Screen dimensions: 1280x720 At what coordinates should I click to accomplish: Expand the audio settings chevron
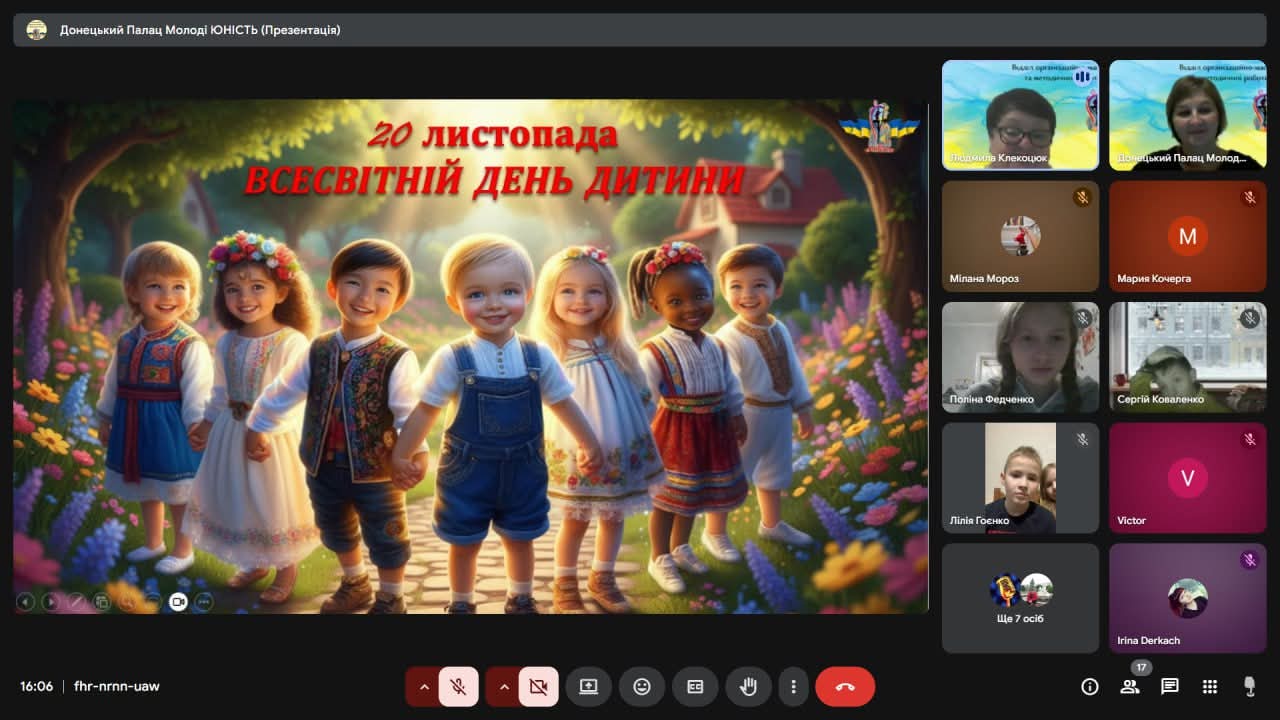tap(423, 687)
